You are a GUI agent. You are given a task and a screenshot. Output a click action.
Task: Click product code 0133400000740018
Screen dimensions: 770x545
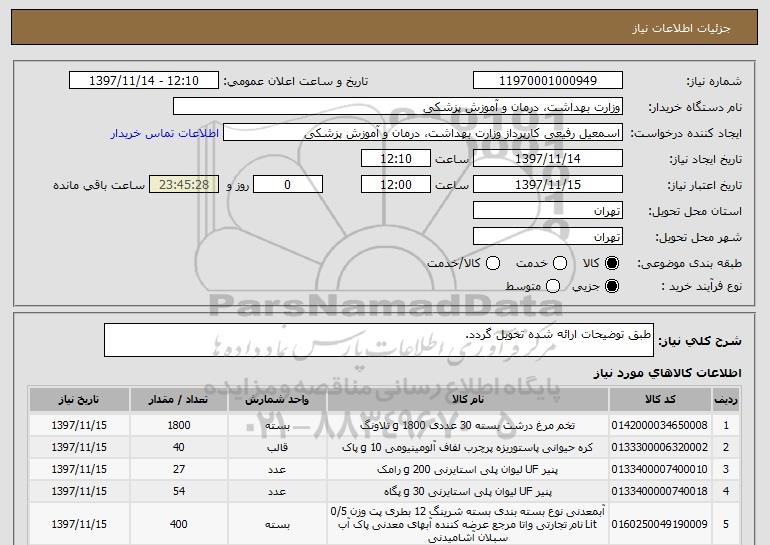point(660,491)
